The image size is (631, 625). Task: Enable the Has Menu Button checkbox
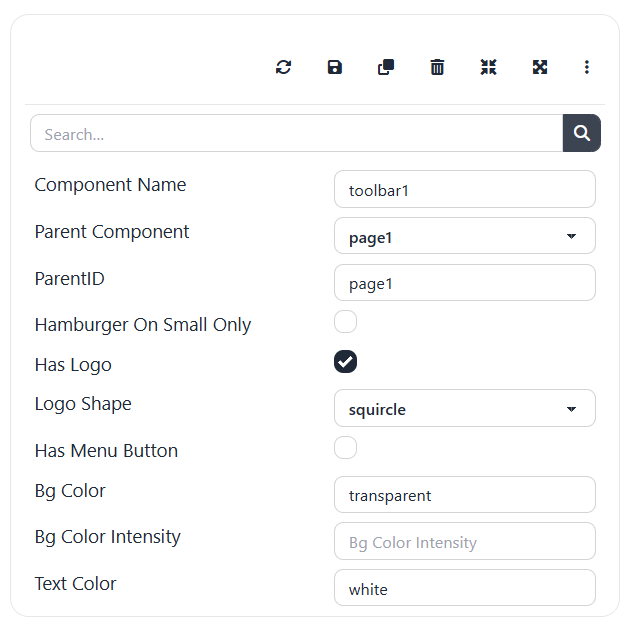[345, 447]
